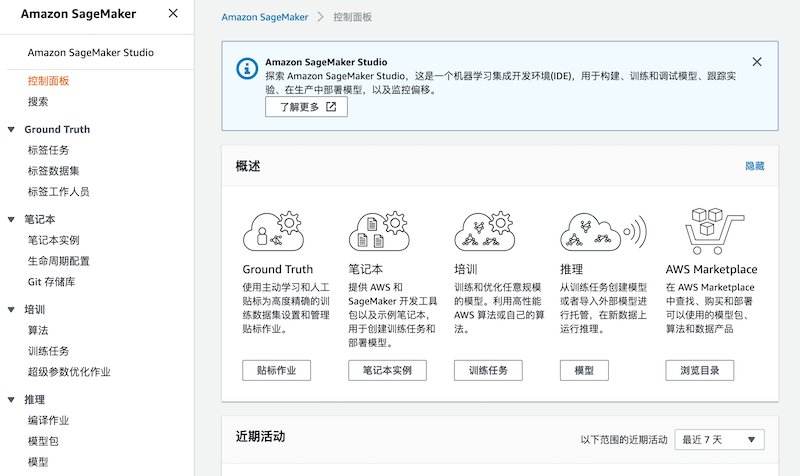Open 笔记本实例 in sidebar
This screenshot has width=800, height=476.
click(54, 240)
